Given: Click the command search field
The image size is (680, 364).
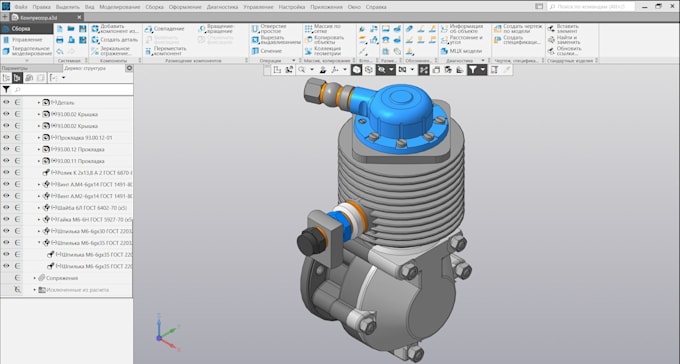Looking at the screenshot, I should pos(591,7).
